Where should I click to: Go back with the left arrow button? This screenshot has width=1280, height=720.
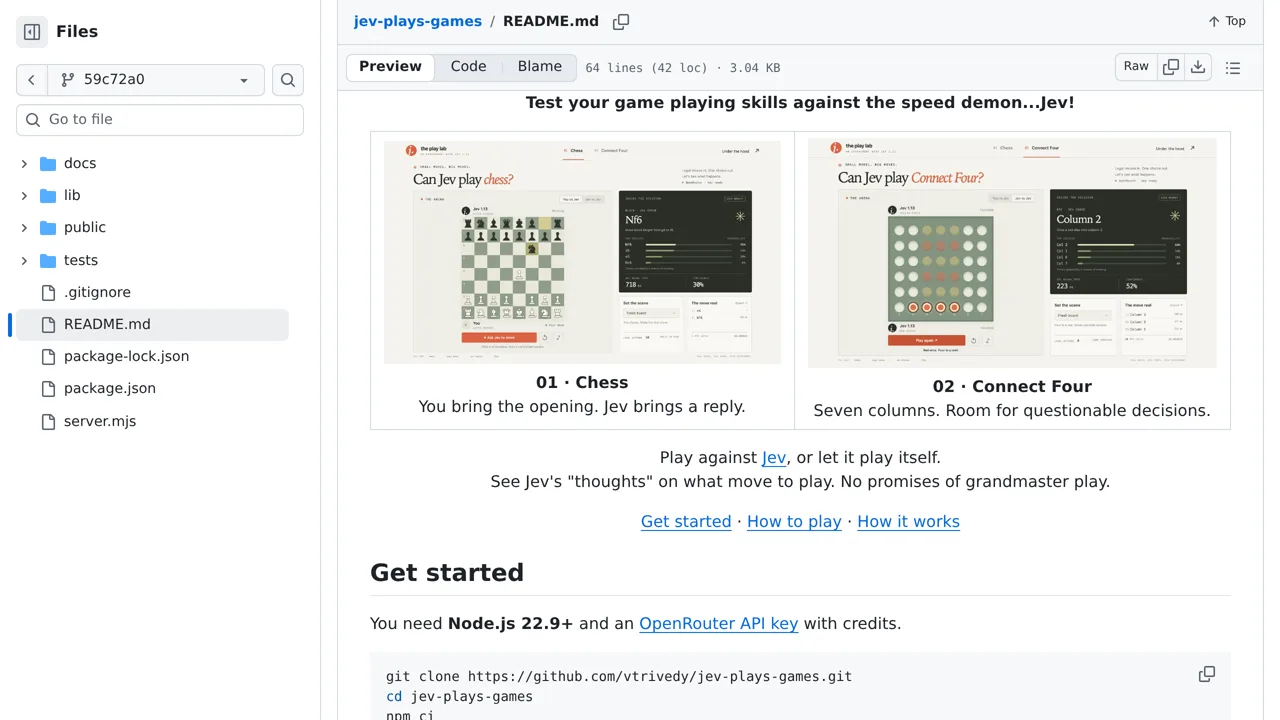[32, 80]
